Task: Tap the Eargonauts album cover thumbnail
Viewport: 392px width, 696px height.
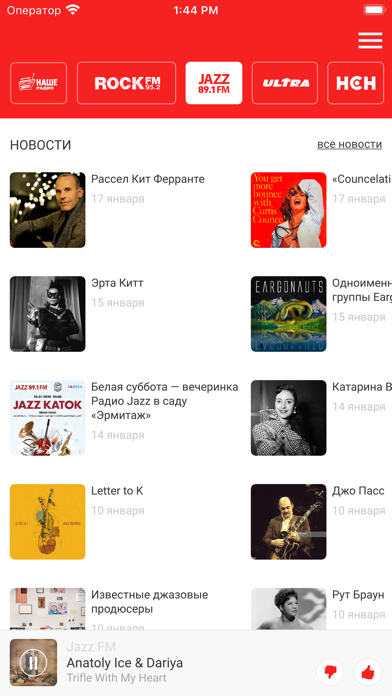Action: 289,314
